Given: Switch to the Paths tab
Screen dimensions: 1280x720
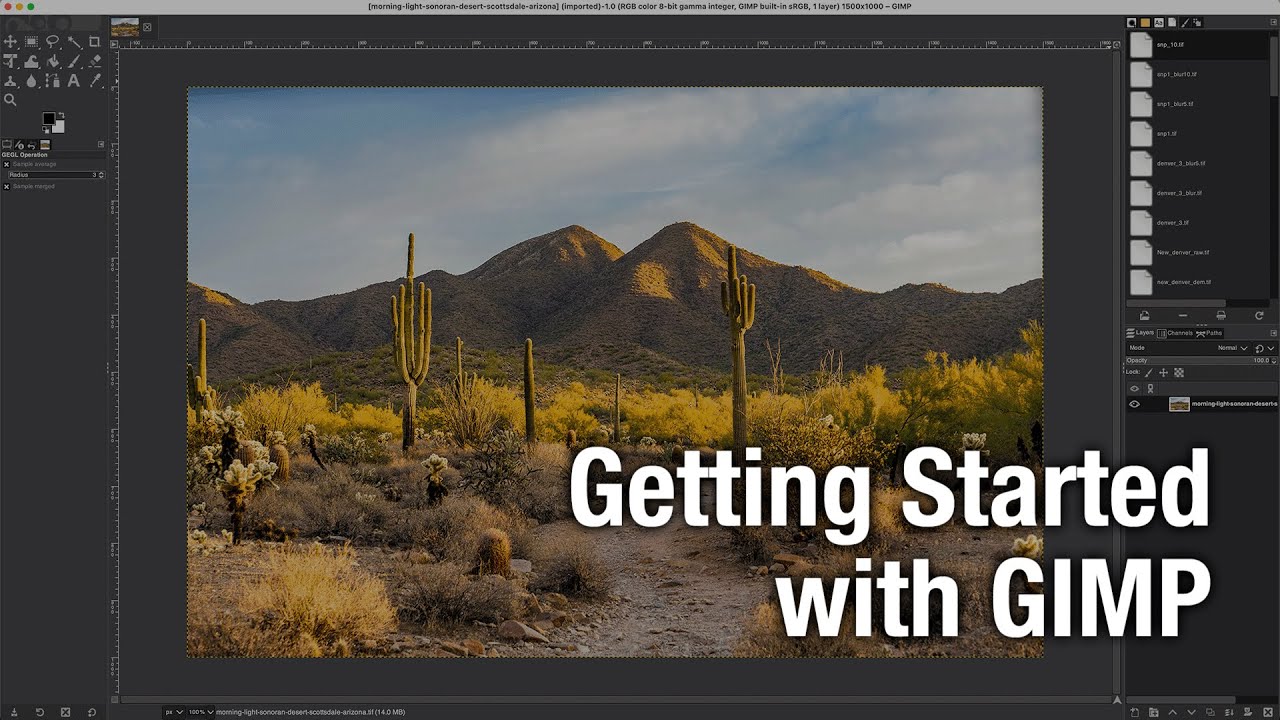Looking at the screenshot, I should 1209,333.
